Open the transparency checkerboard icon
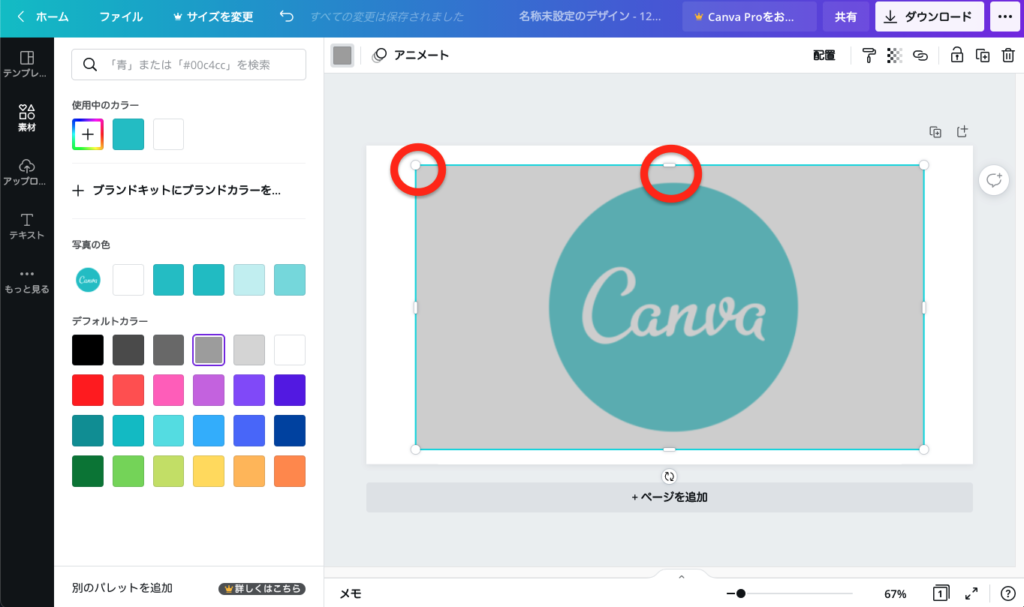Screen dimensions: 1024x607 (894, 56)
